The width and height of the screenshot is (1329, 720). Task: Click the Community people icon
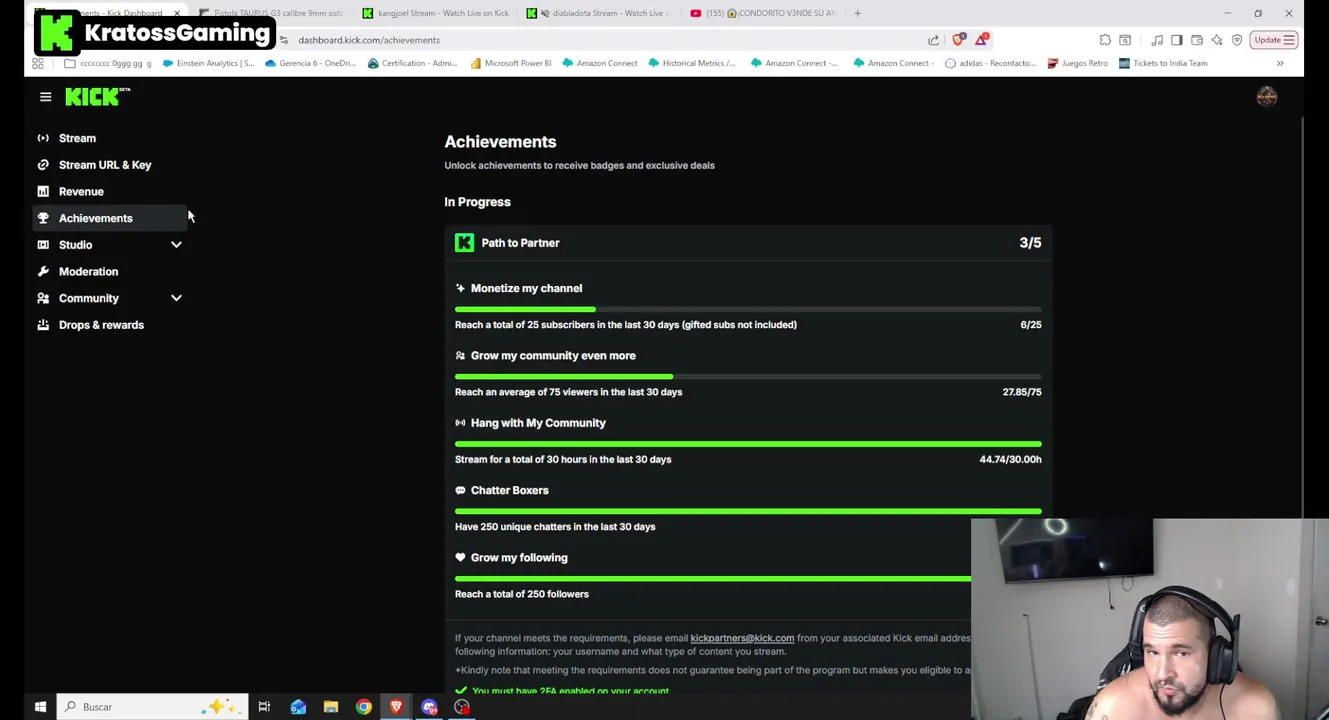(43, 298)
